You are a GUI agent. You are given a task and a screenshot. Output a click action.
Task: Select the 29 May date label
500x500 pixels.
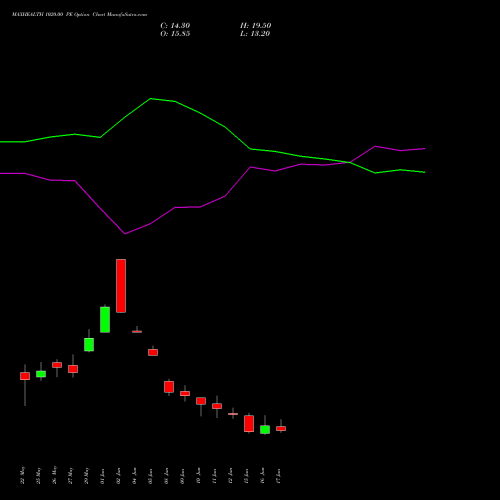click(86, 475)
